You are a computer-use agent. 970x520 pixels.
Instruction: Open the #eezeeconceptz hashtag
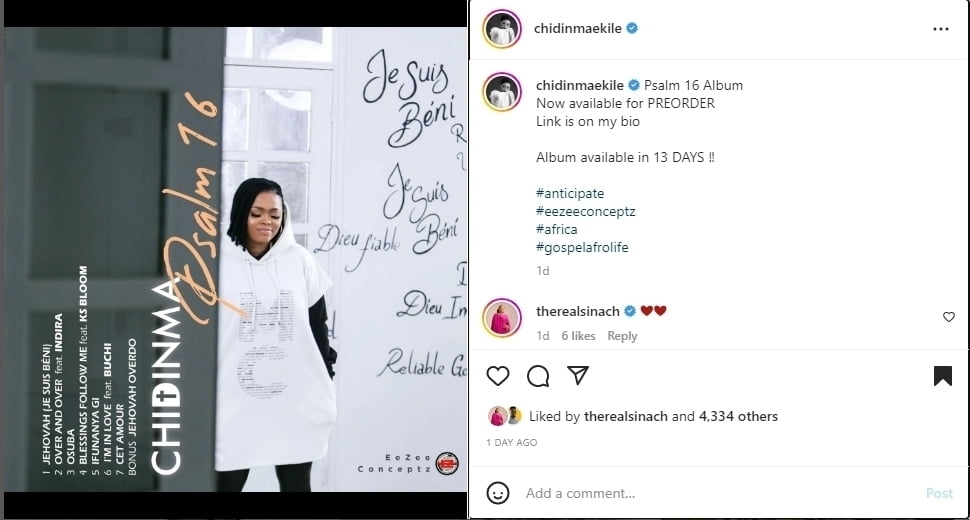point(585,211)
